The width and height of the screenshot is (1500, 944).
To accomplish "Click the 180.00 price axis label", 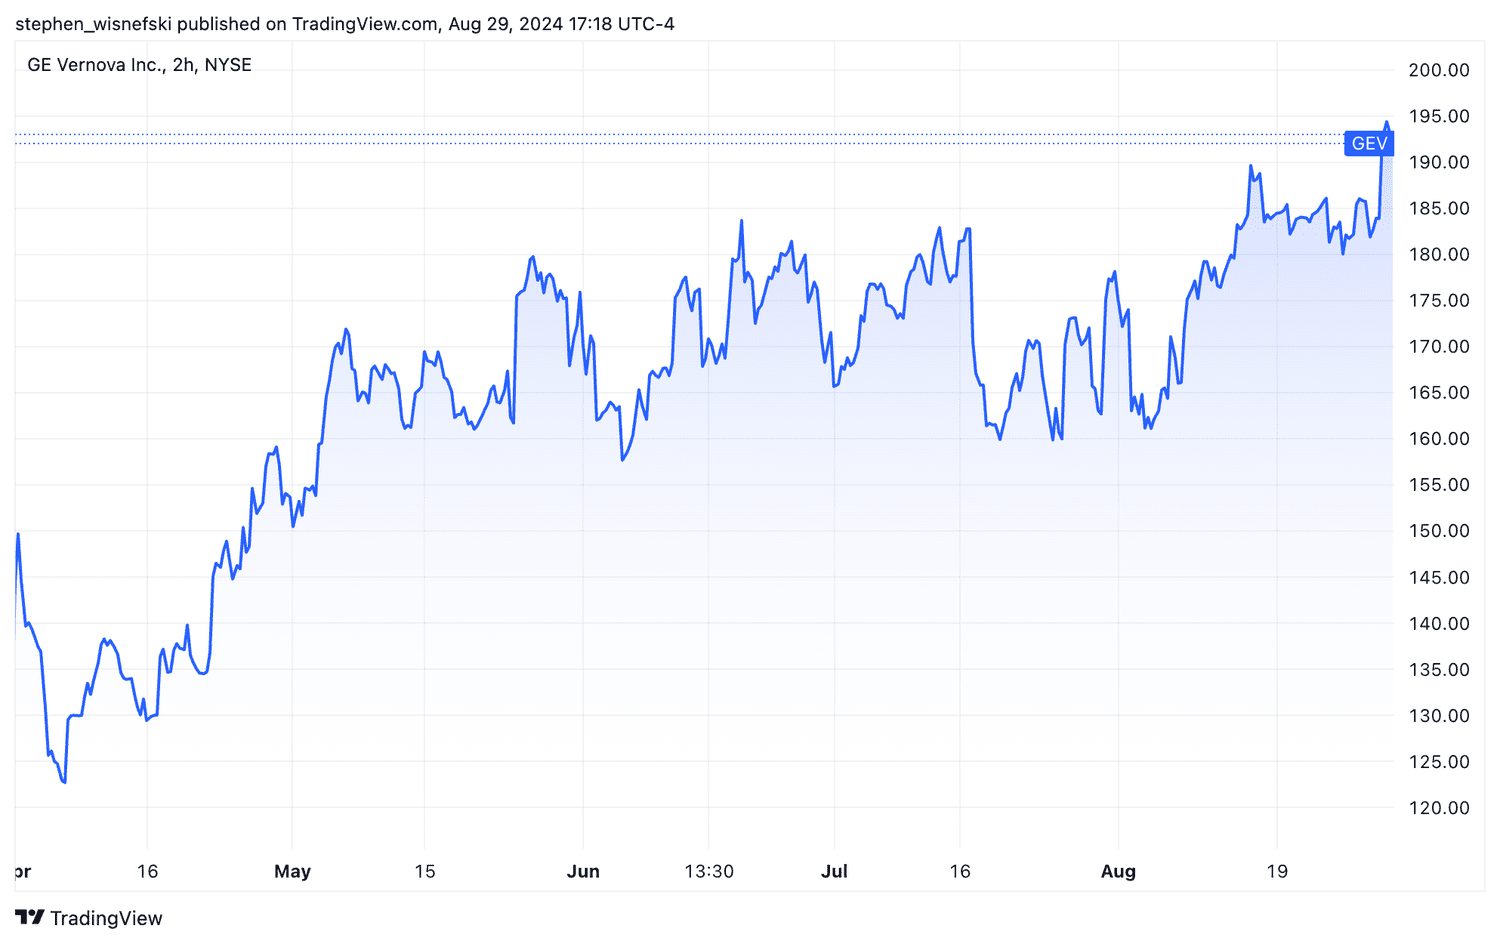I will (x=1439, y=254).
